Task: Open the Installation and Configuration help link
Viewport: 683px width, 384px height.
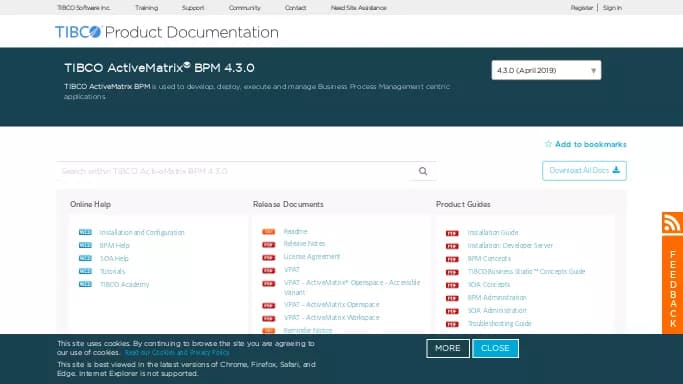Action: coord(142,232)
